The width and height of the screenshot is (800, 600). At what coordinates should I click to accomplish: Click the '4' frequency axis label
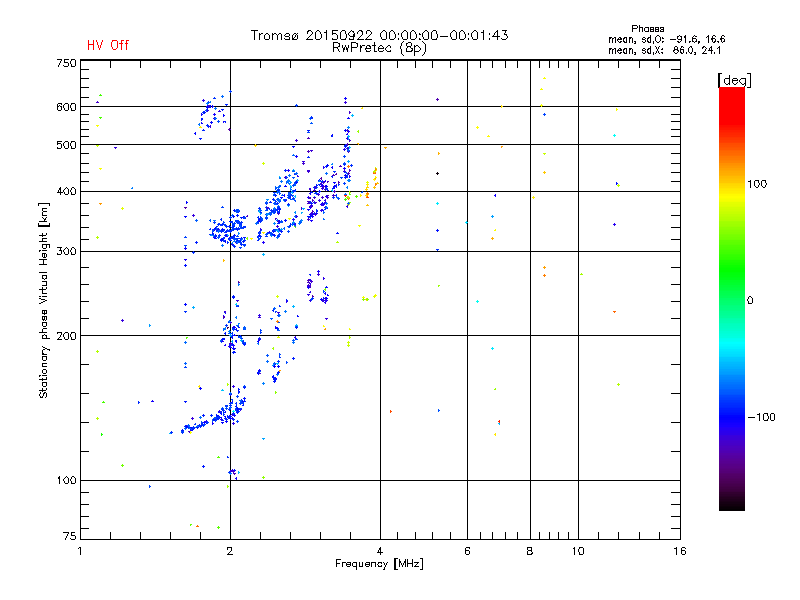(x=380, y=551)
